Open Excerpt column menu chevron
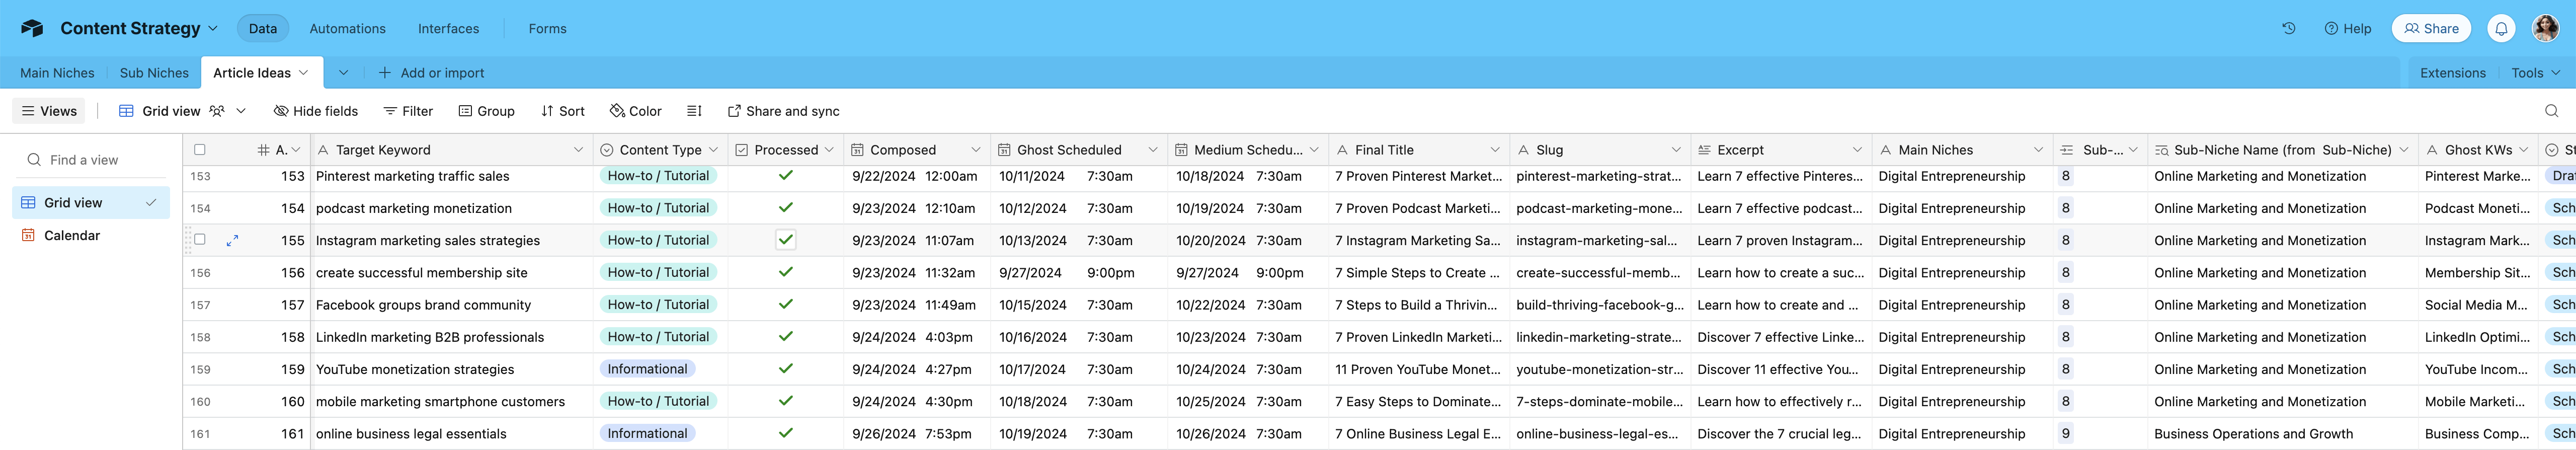Image resolution: width=2576 pixels, height=450 pixels. tap(1857, 150)
